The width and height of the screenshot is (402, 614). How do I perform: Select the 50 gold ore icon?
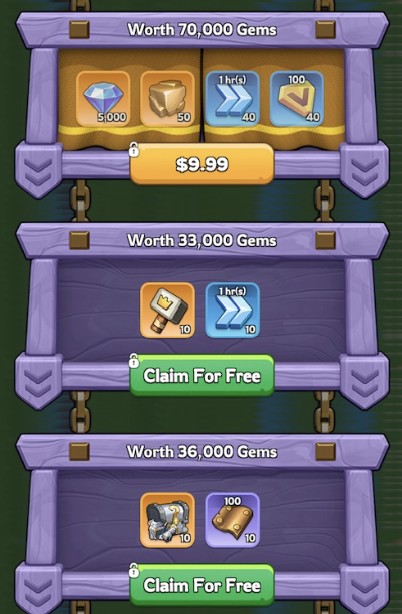pyautogui.click(x=167, y=98)
